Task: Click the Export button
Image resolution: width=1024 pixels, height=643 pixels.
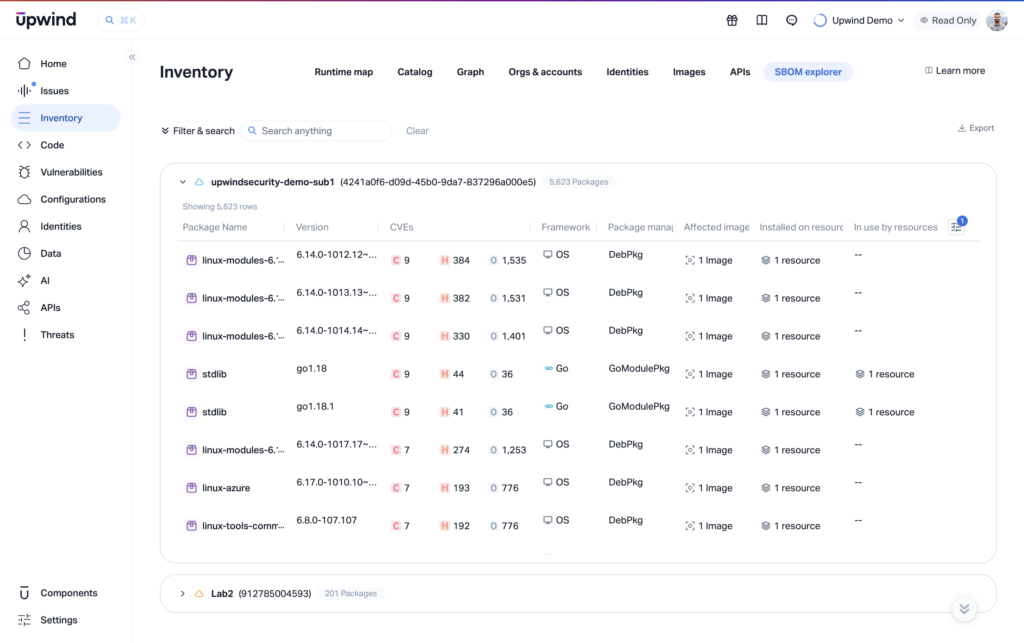Action: (976, 128)
